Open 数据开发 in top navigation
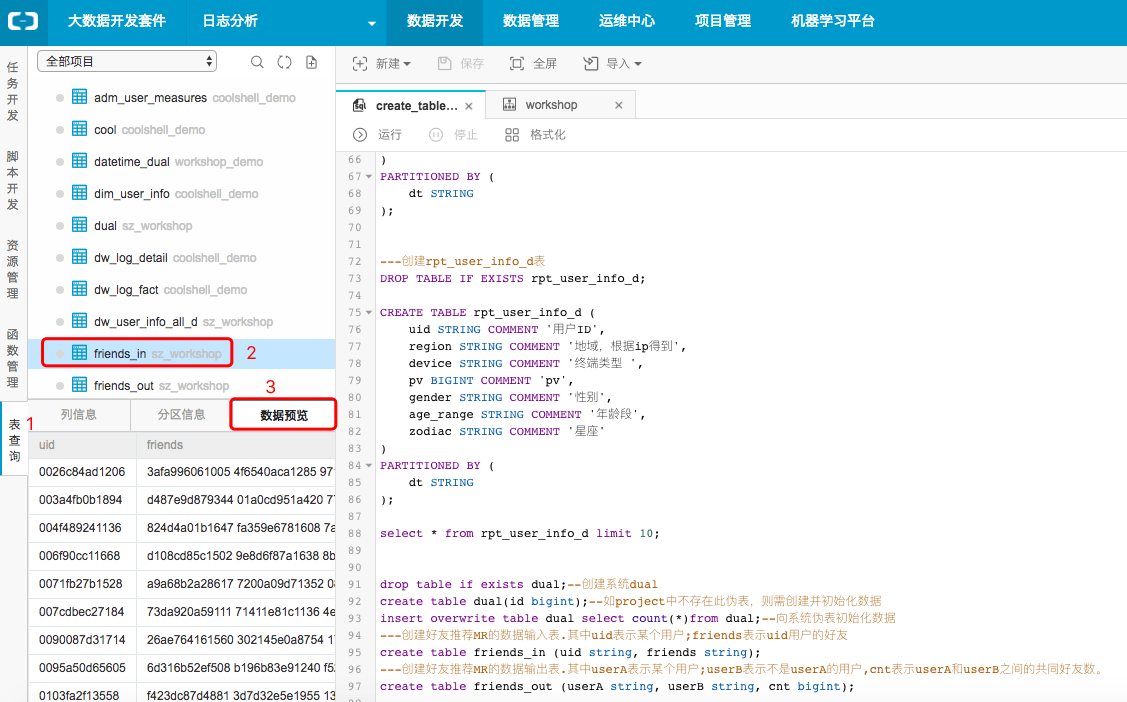This screenshot has height=702, width=1127. [435, 22]
